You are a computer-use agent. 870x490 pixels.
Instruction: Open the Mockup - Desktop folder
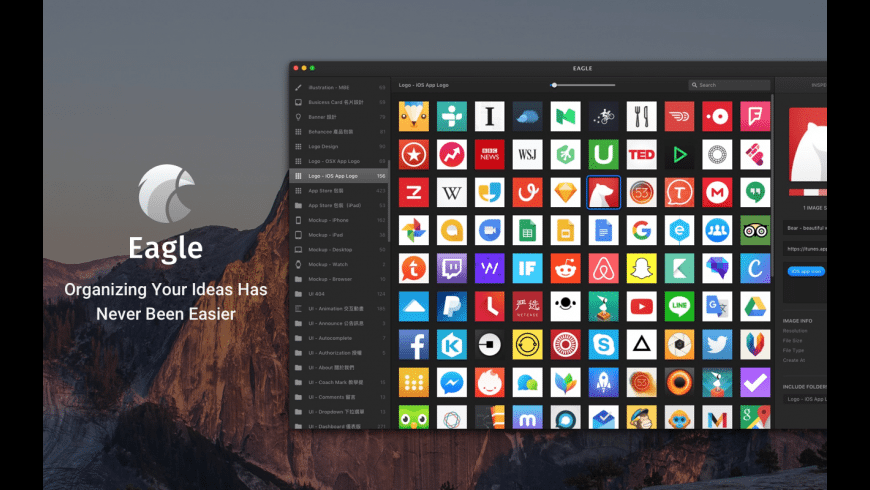(339, 250)
